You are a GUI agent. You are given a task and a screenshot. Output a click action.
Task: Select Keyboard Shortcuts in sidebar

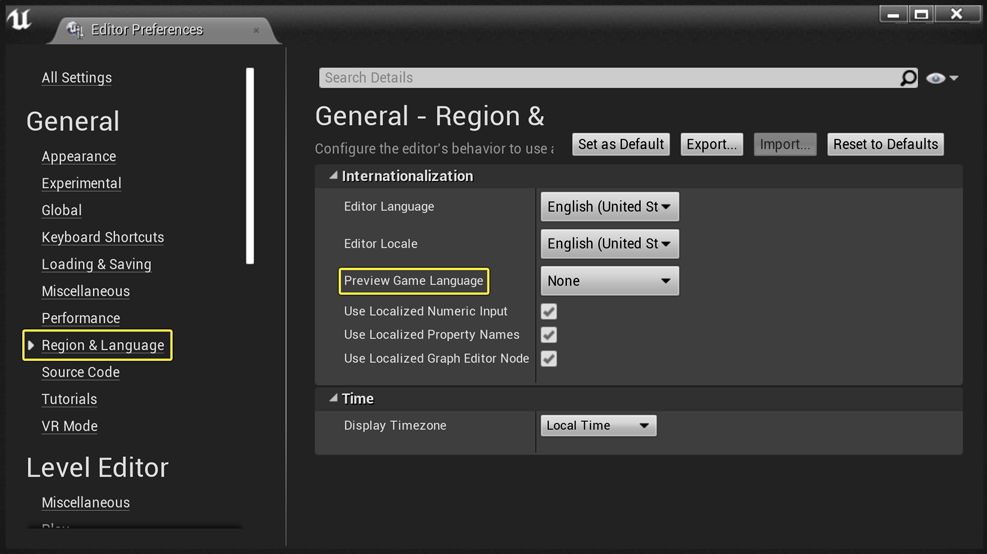point(103,237)
